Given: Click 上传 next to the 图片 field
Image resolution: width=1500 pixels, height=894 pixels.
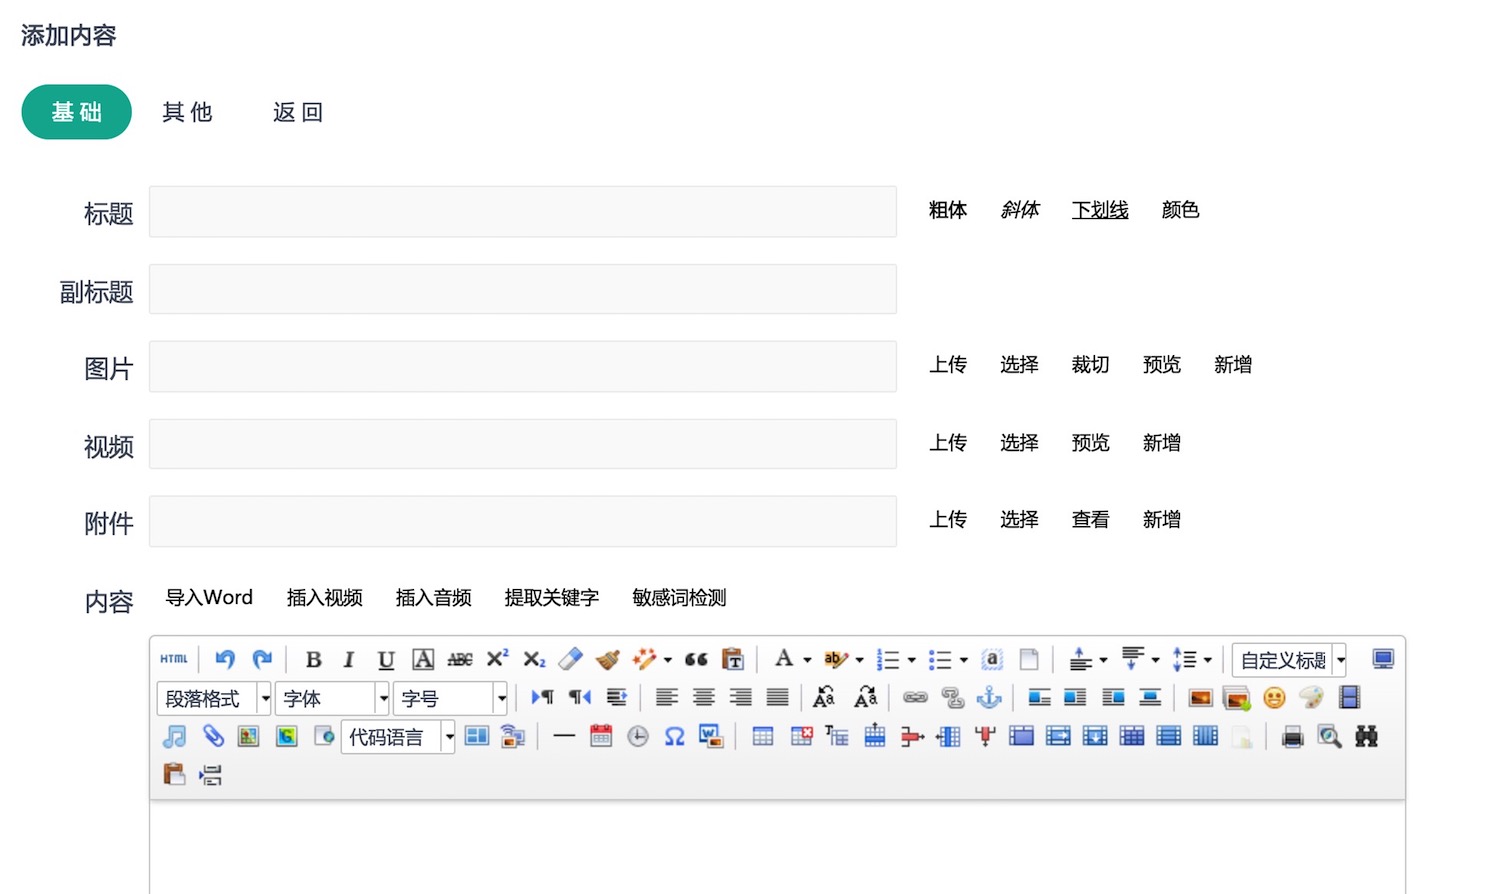Looking at the screenshot, I should tap(947, 365).
